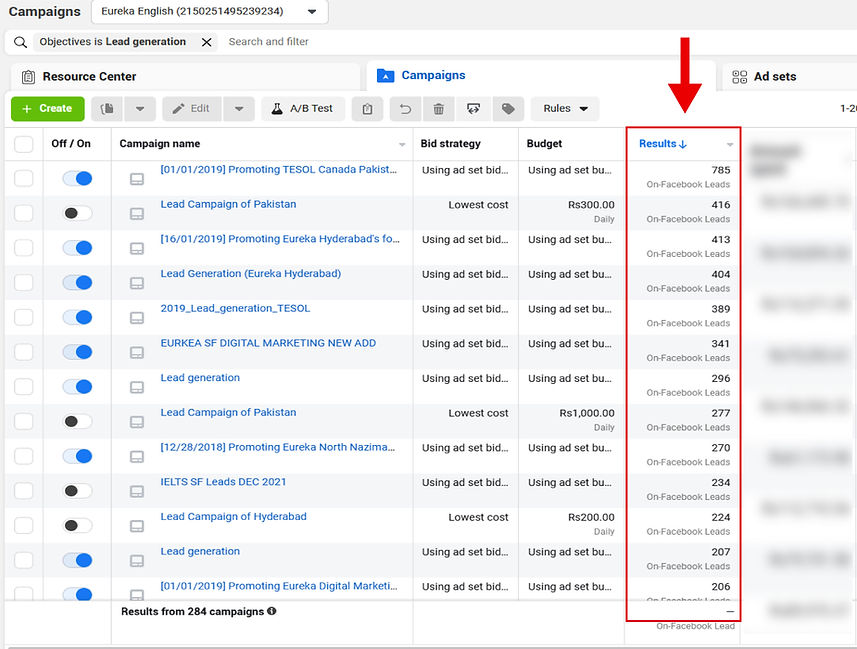857x649 pixels.
Task: Toggle switch for 2019_Lead_generation_TESOL
Action: [77, 317]
